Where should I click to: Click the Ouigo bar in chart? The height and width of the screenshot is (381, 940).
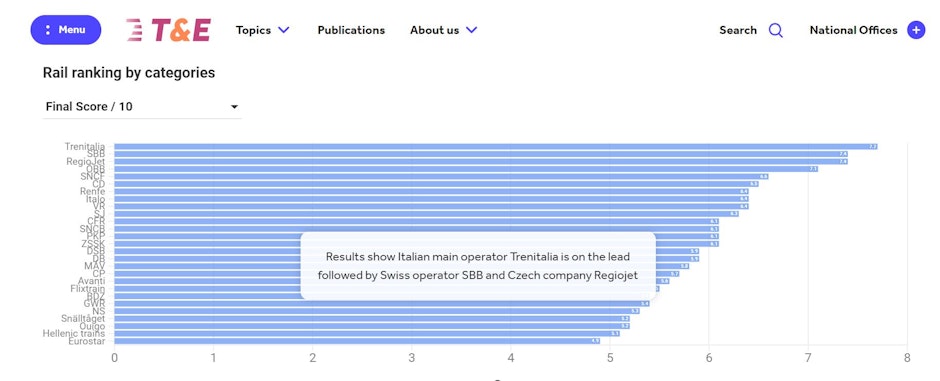pyautogui.click(x=372, y=326)
